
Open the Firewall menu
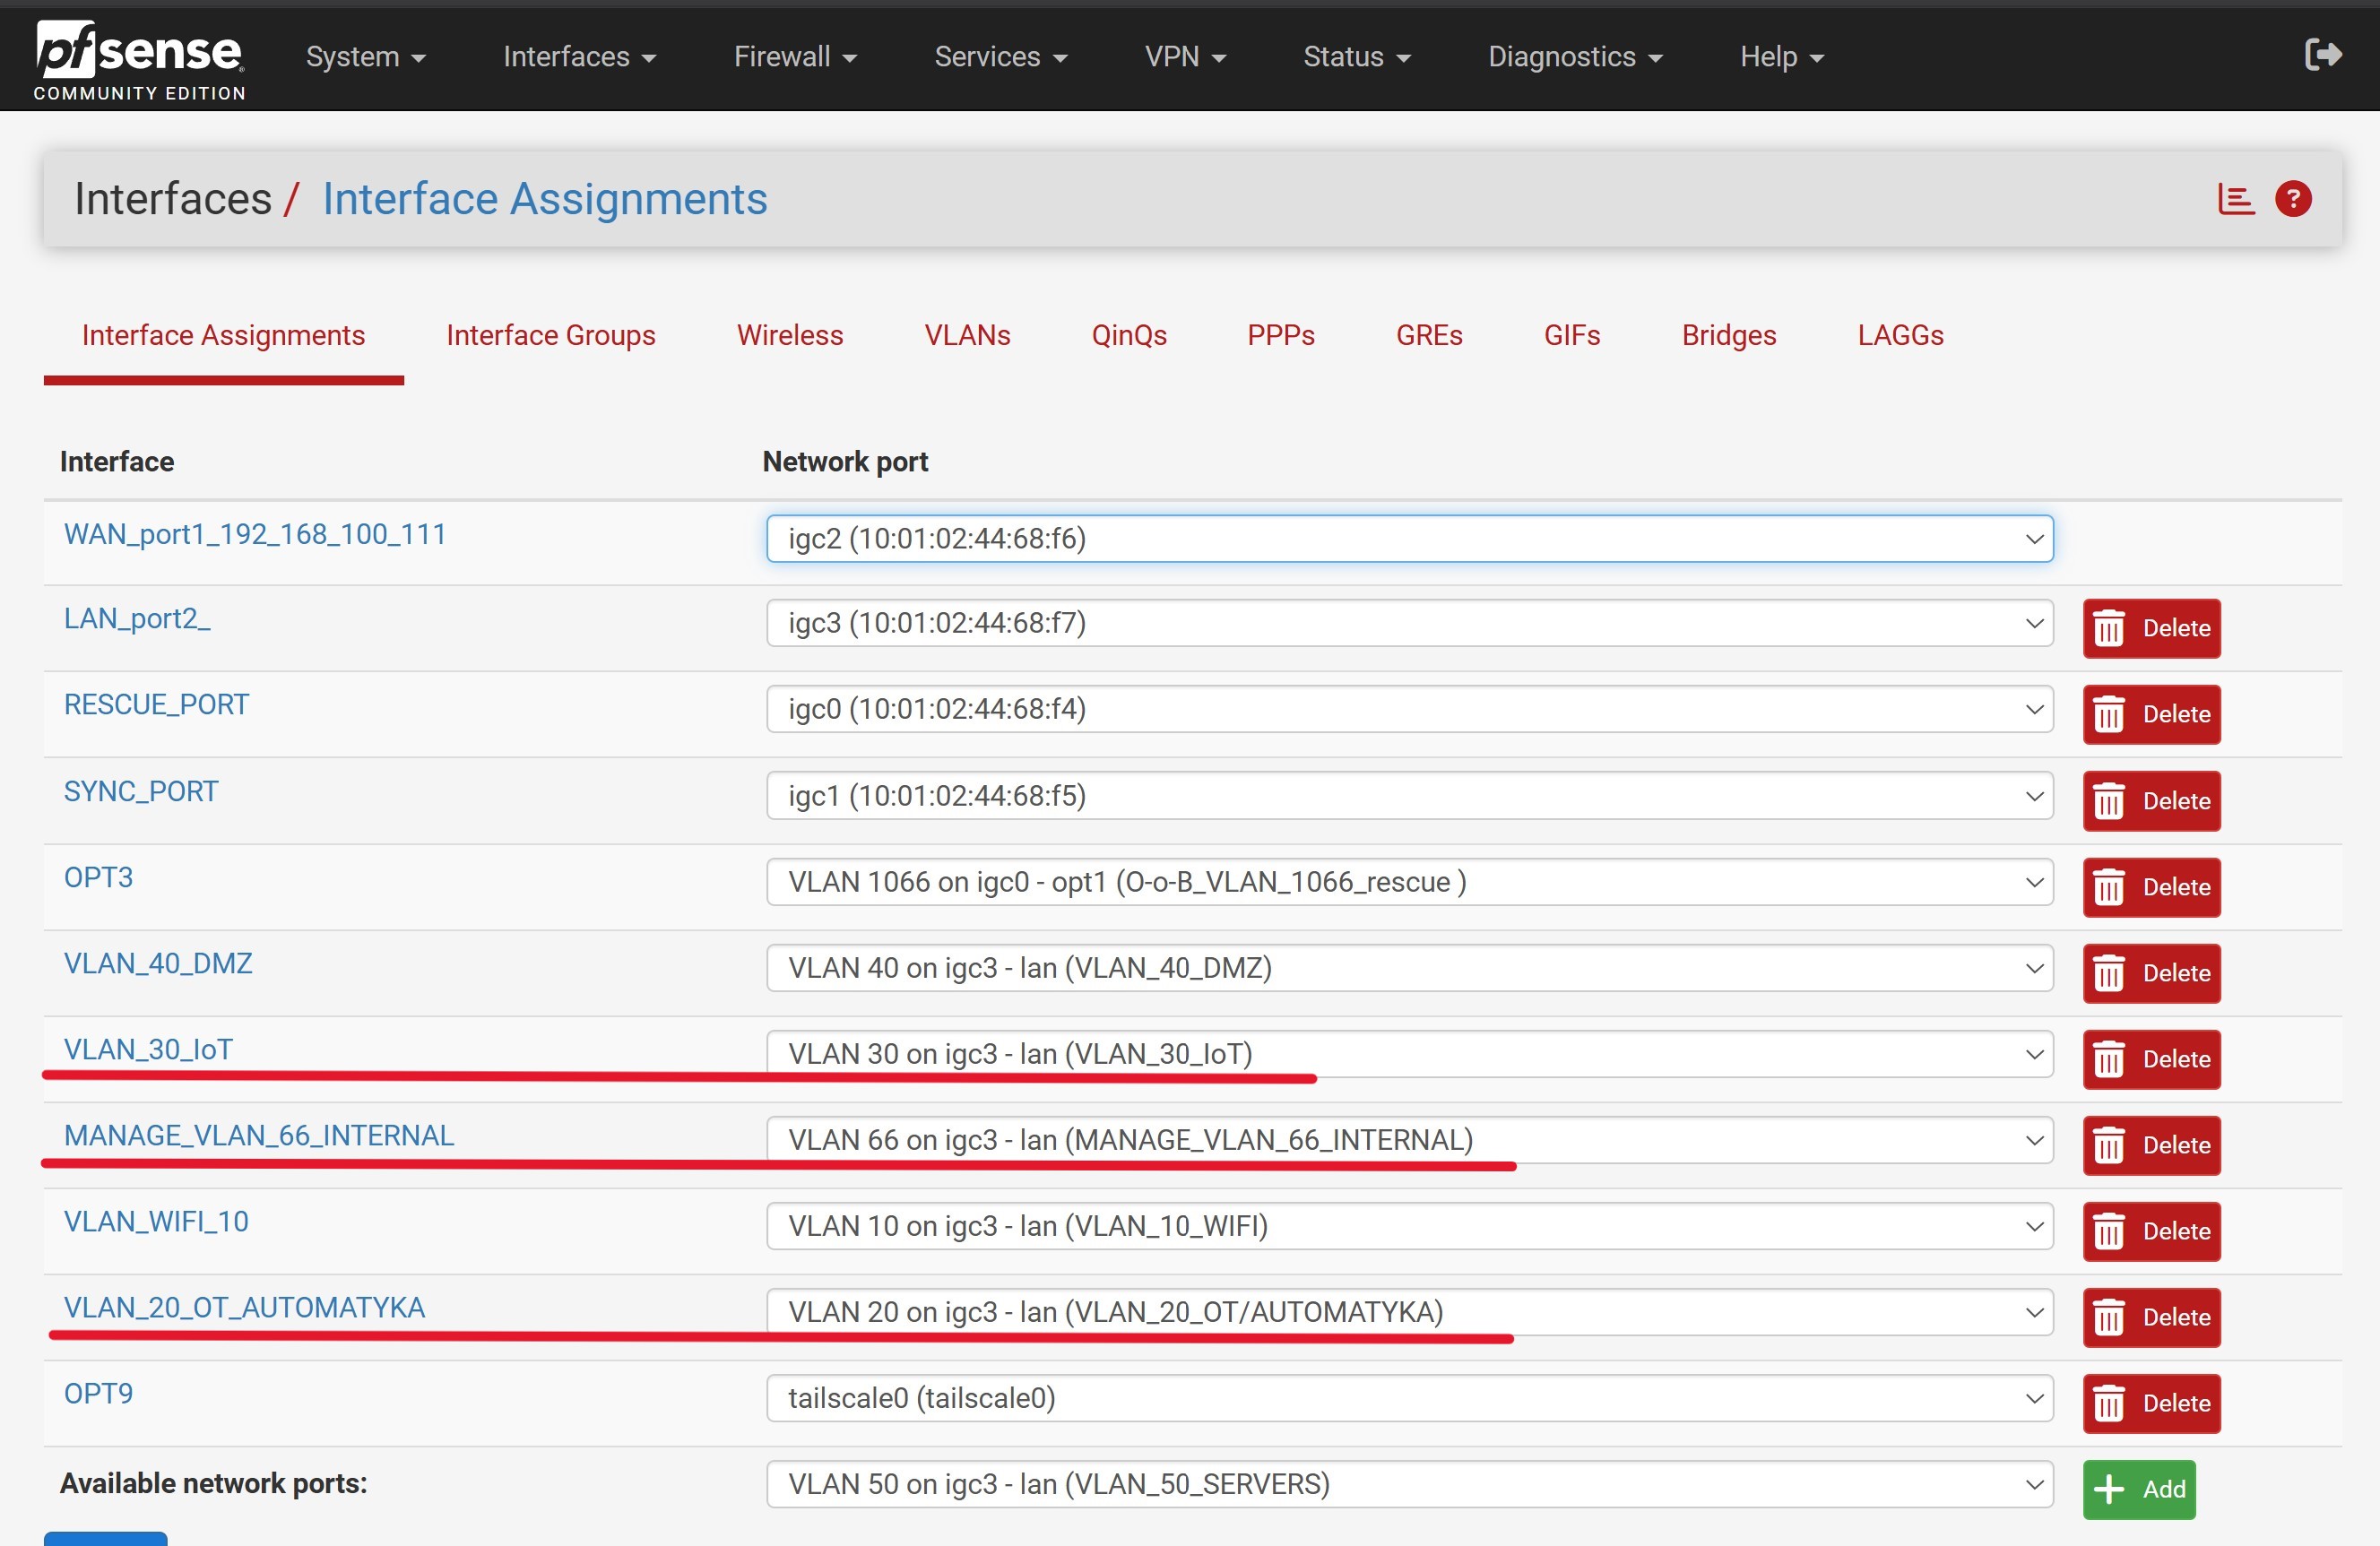[795, 56]
